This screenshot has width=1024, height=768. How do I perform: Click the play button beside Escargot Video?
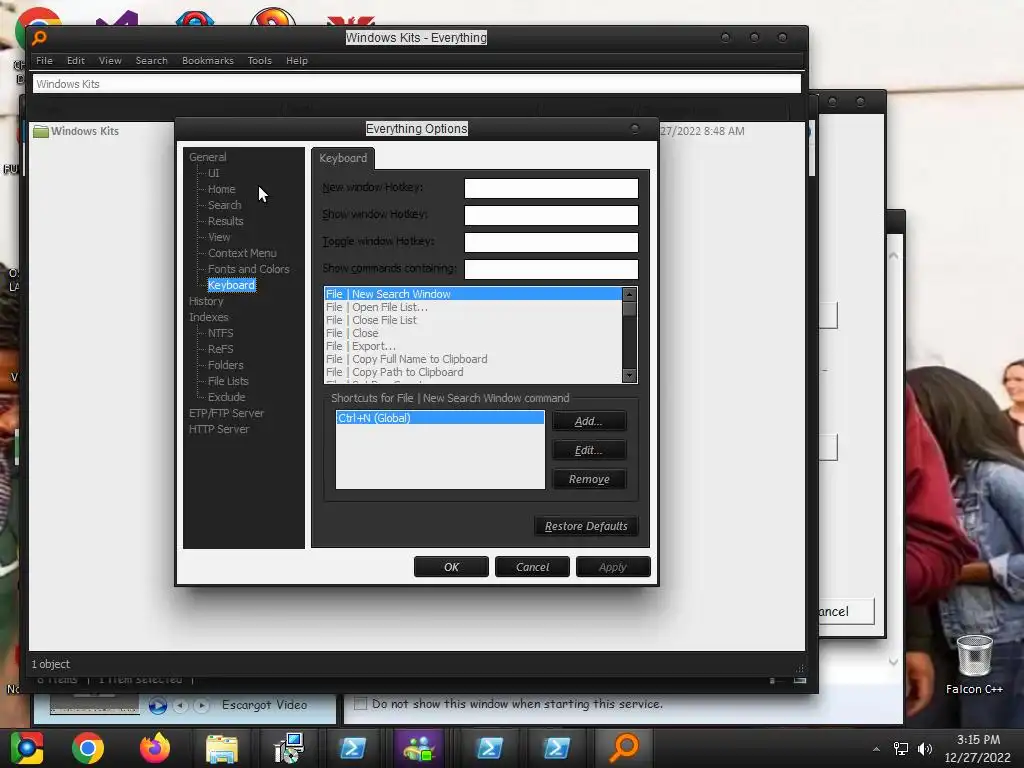[157, 705]
